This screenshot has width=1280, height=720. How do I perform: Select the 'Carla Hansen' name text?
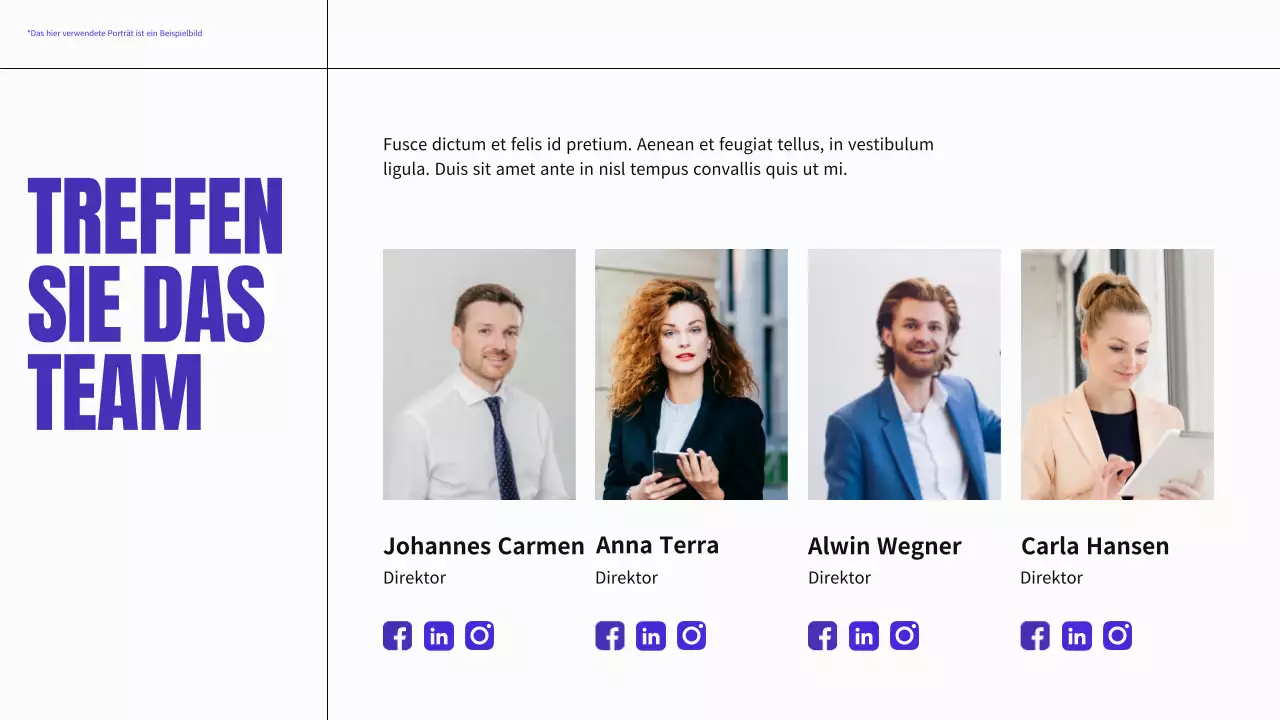pos(1094,546)
